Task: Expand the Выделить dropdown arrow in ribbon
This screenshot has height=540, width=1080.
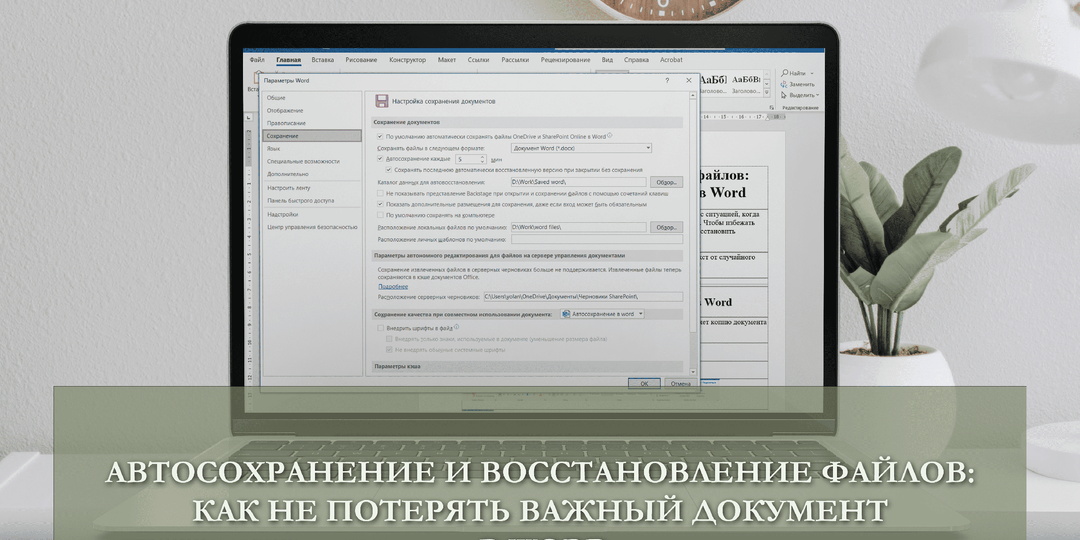Action: tap(818, 95)
